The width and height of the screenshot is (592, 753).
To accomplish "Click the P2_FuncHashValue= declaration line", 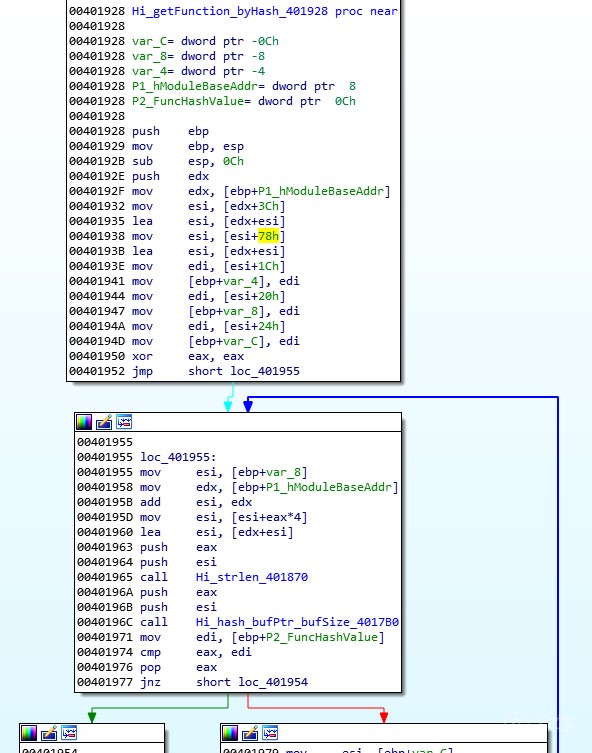I will (244, 101).
